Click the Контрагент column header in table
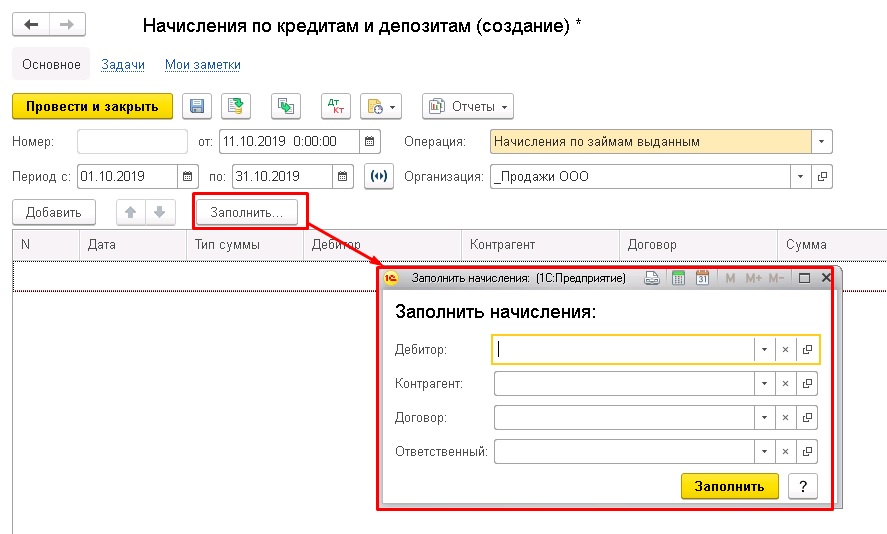 point(541,245)
